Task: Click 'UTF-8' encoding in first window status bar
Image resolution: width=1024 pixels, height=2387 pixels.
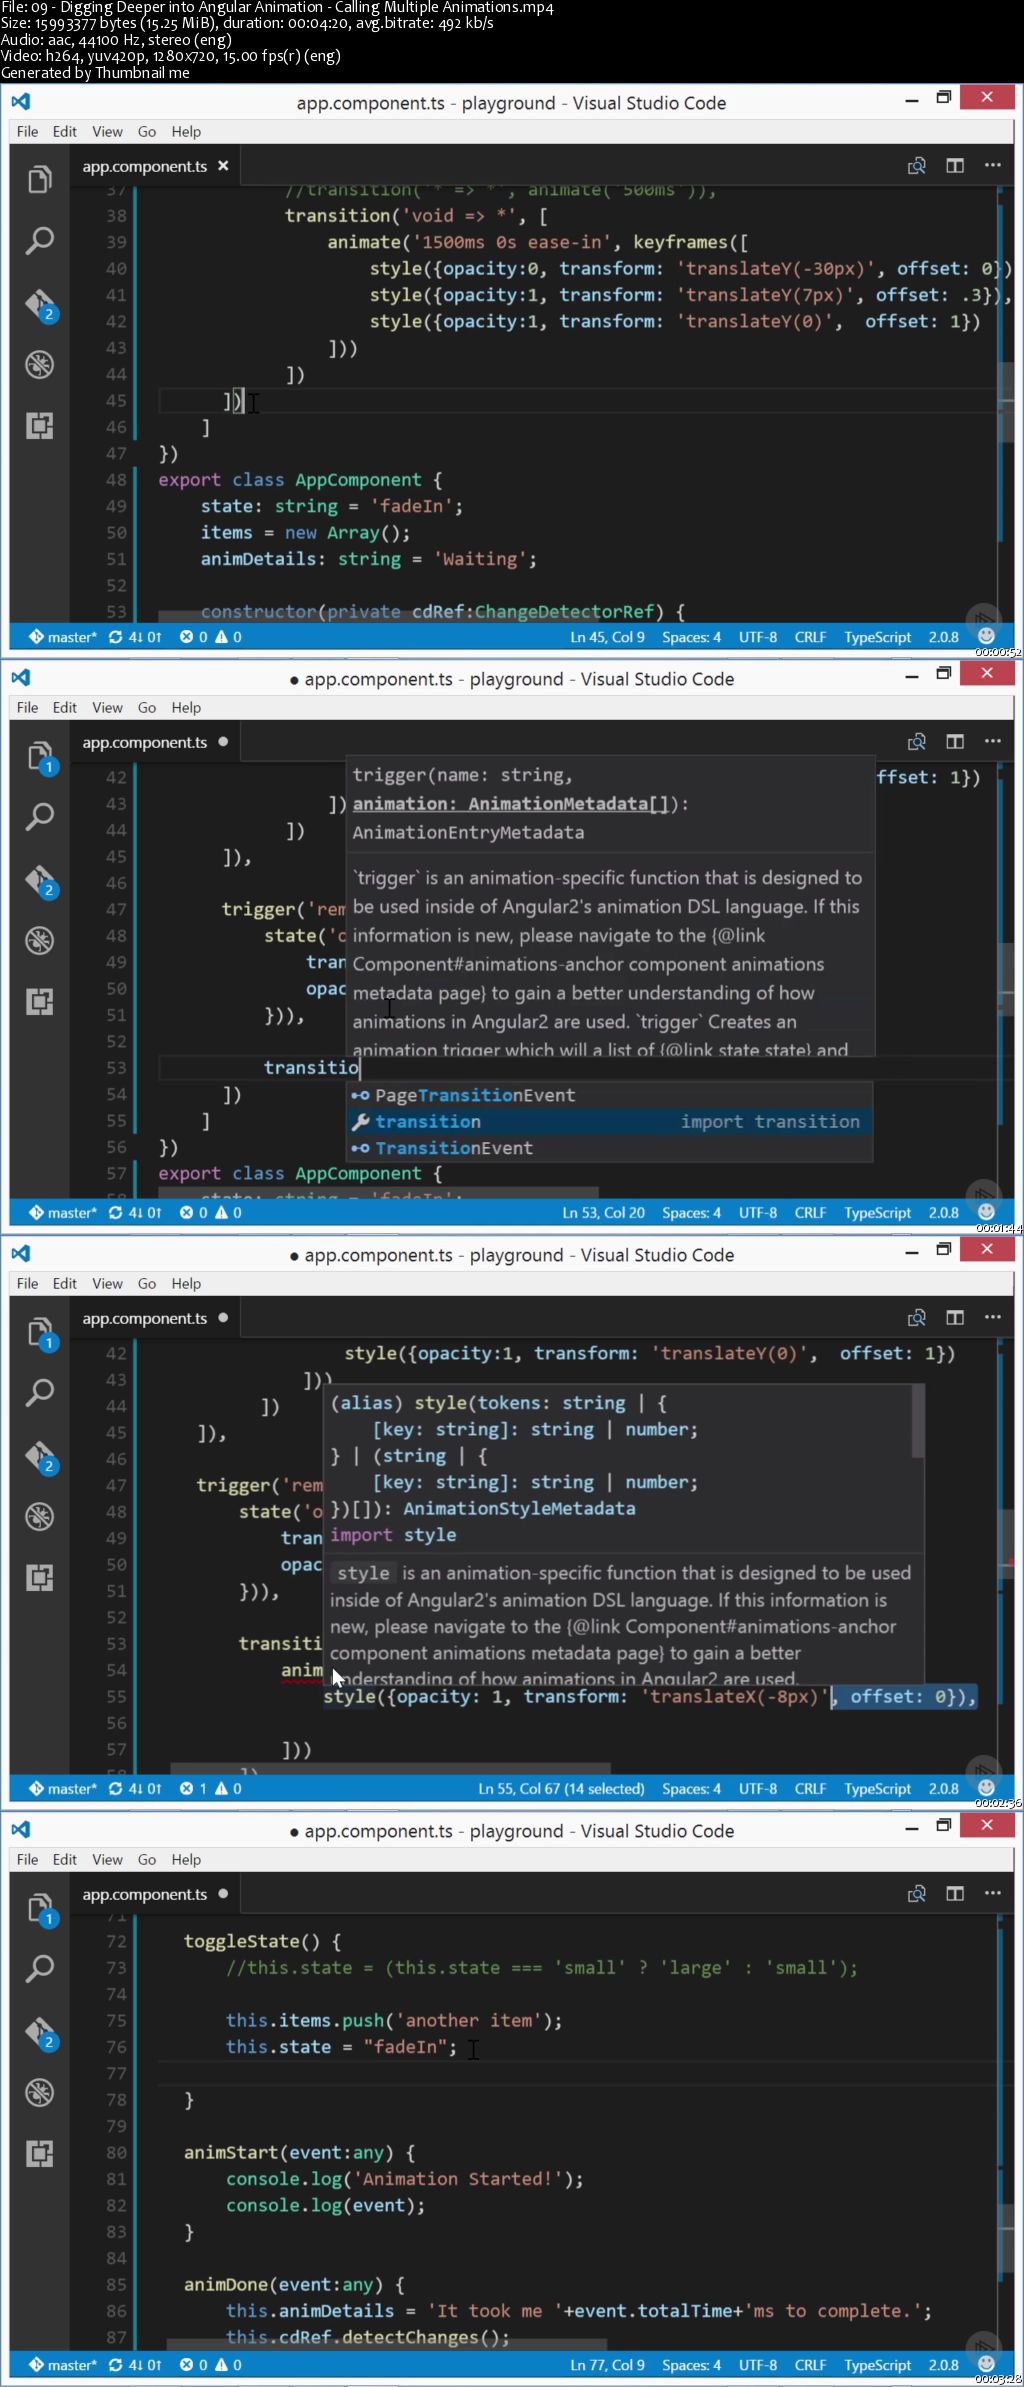Action: click(x=758, y=637)
